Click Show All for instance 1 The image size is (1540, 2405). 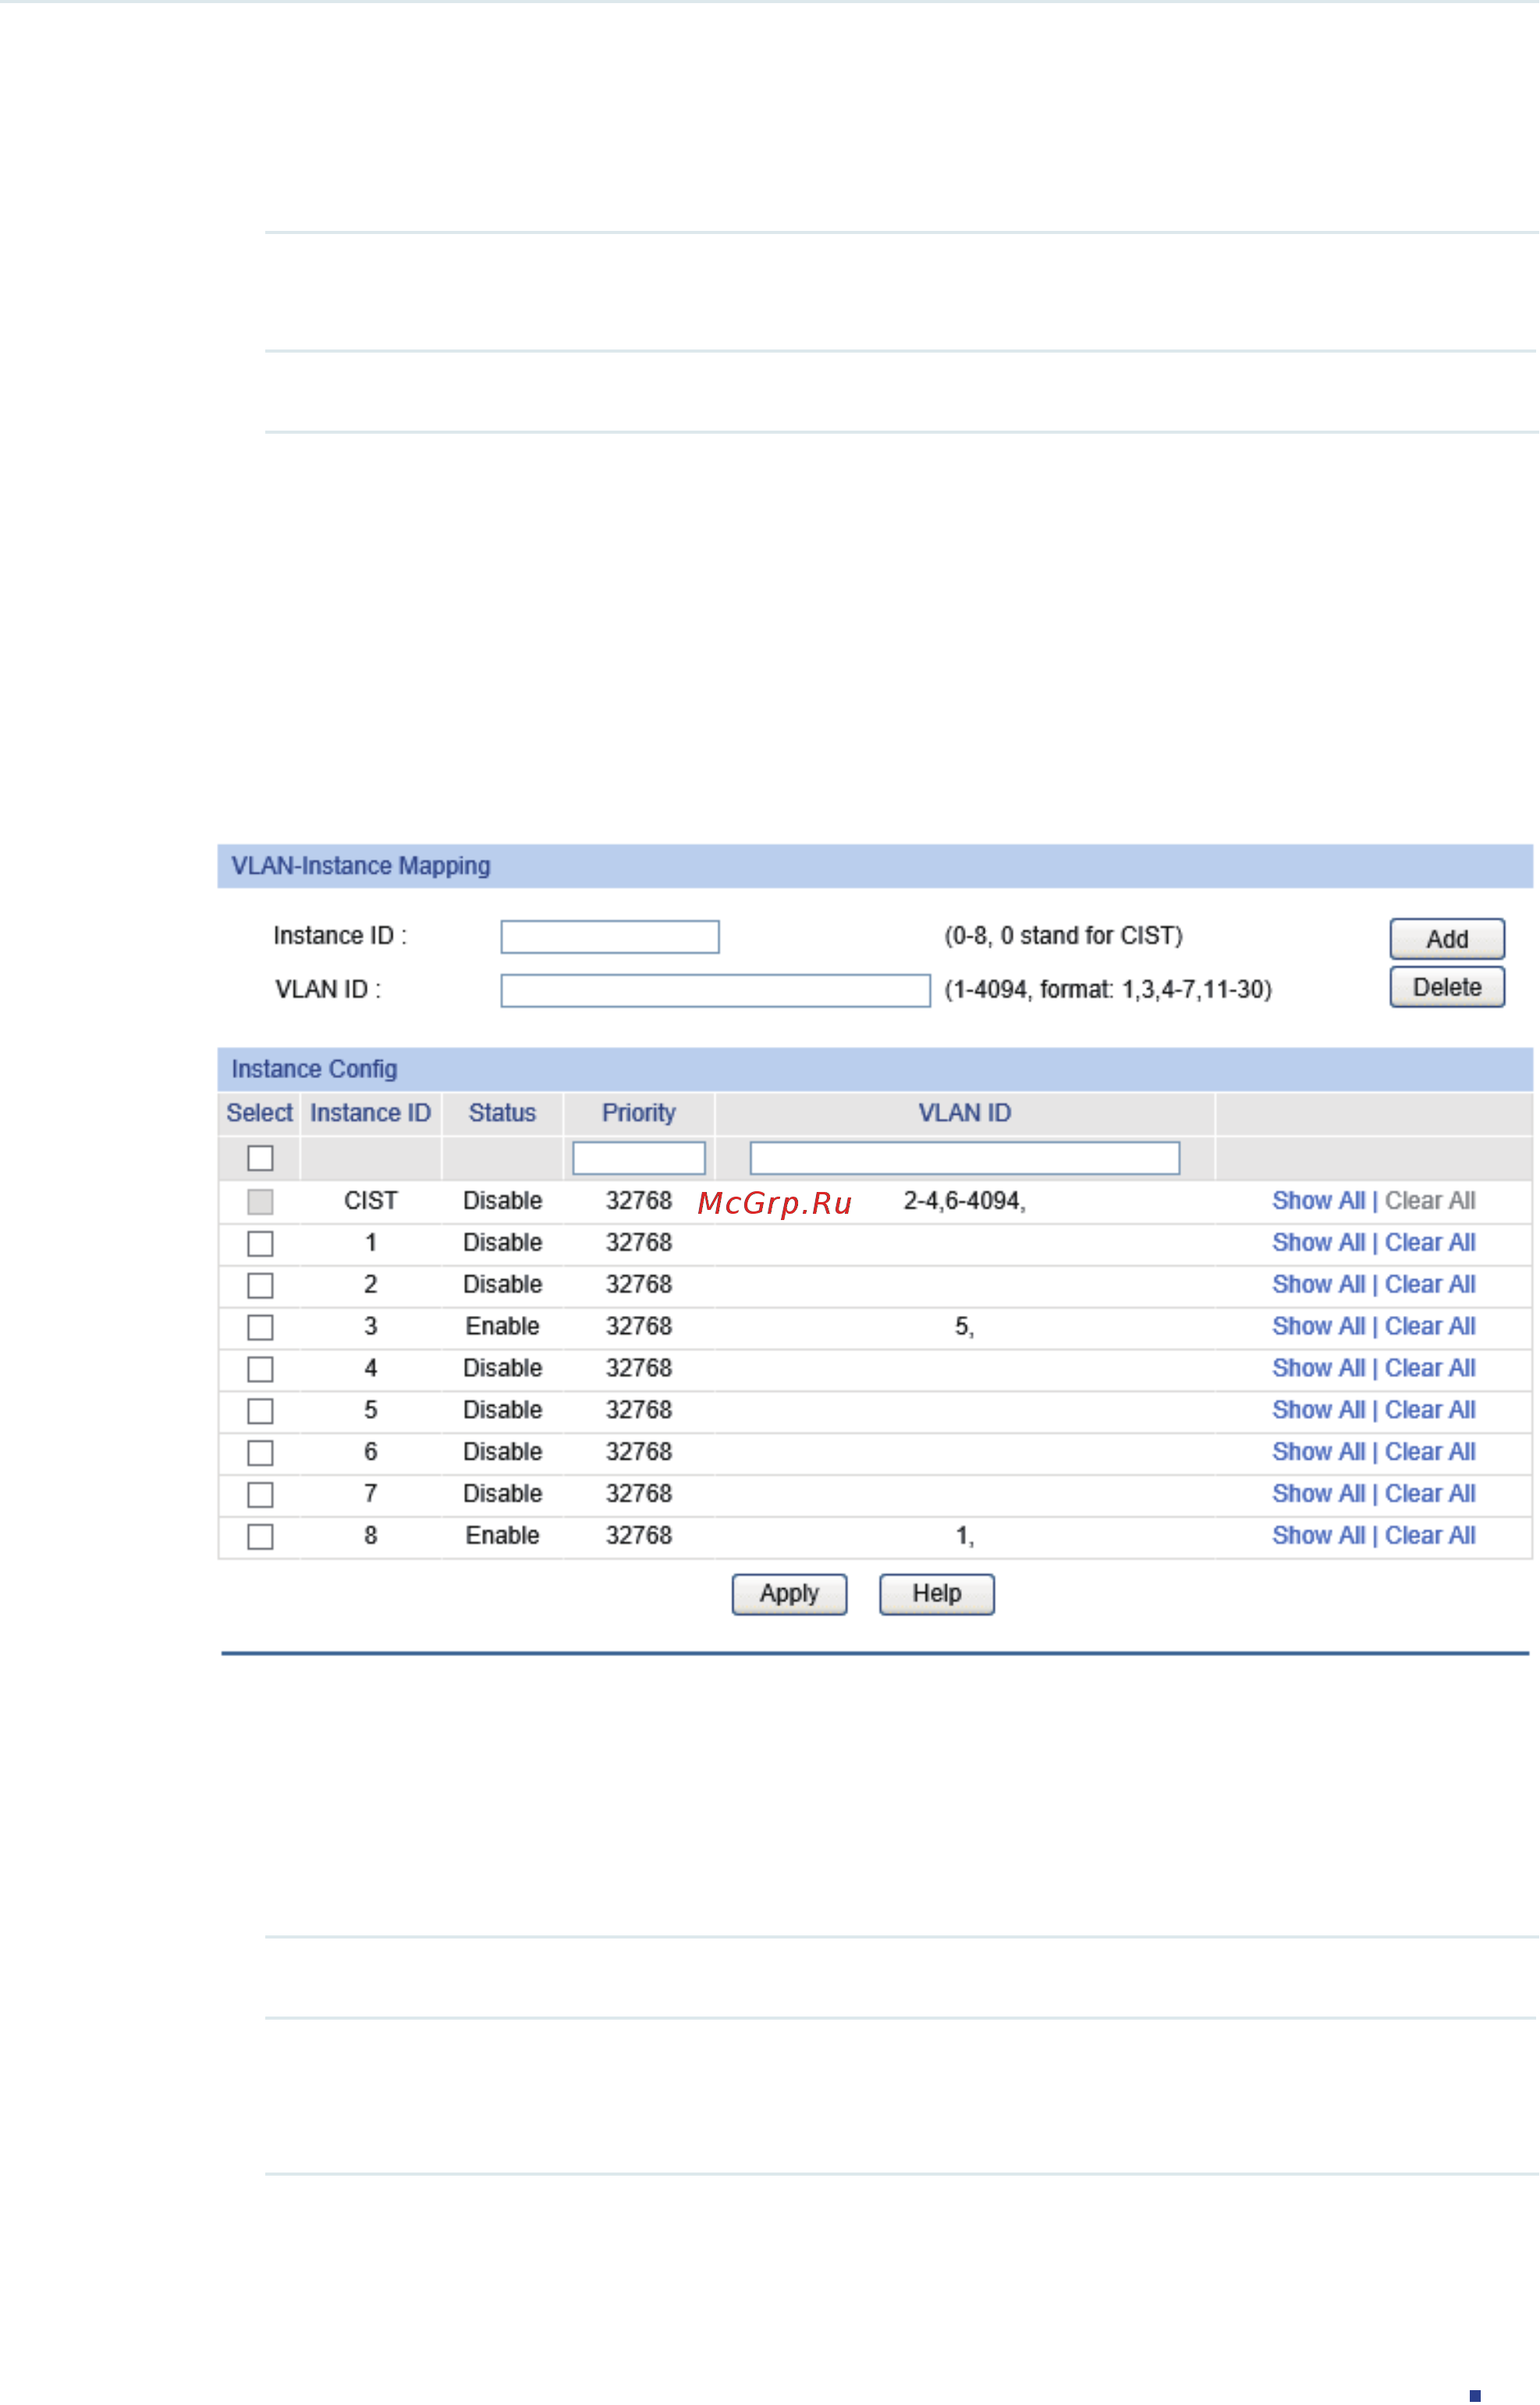tap(1318, 1243)
